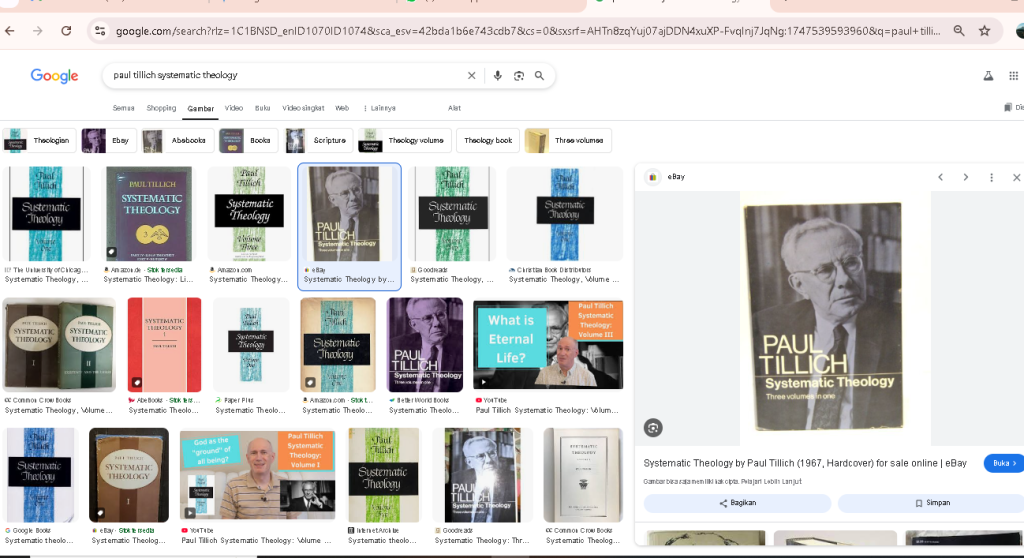Open Paper Plus Systematic Theology thumbnail

click(251, 345)
